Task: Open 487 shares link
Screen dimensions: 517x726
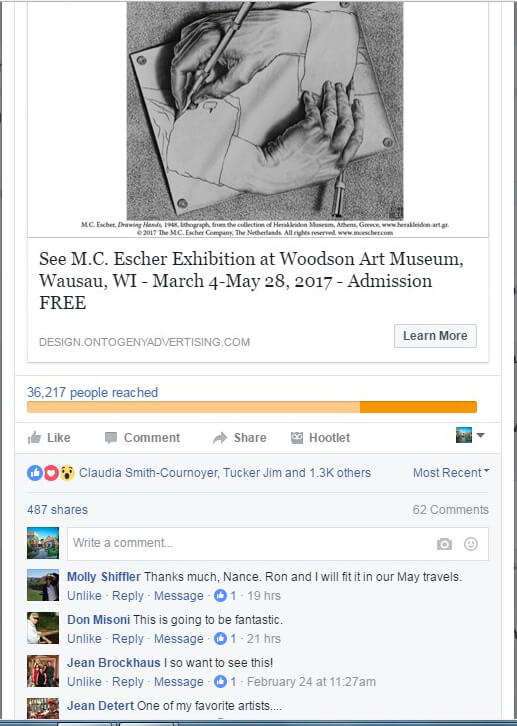Action: point(57,510)
